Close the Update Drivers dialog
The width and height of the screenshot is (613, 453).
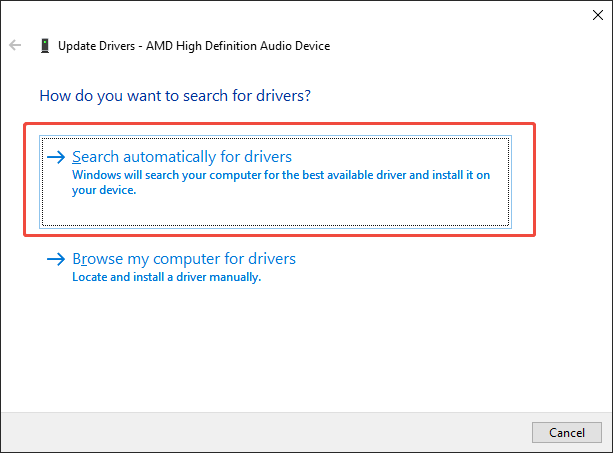click(597, 15)
